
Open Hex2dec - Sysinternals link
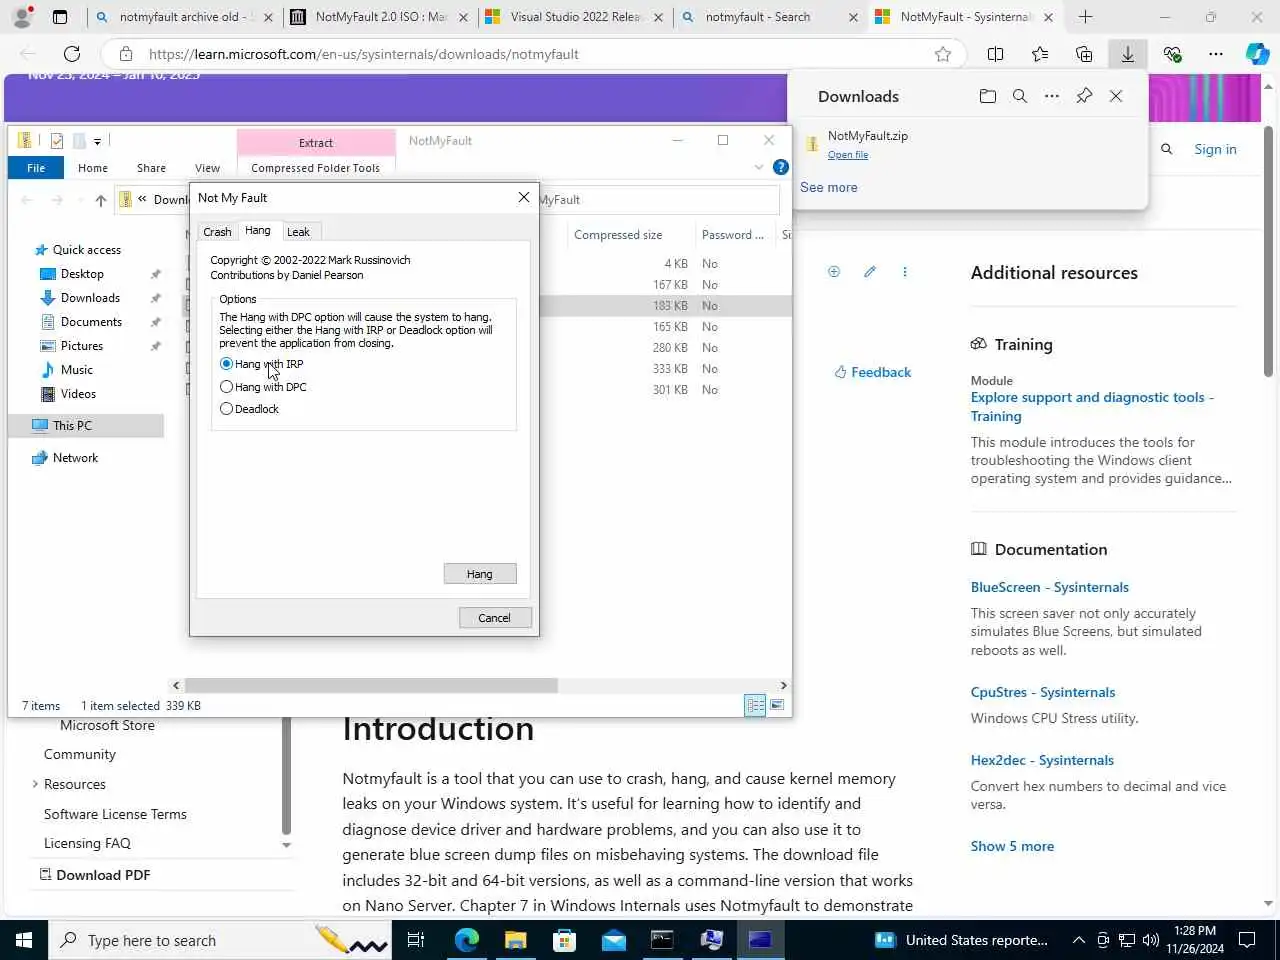coord(1042,760)
